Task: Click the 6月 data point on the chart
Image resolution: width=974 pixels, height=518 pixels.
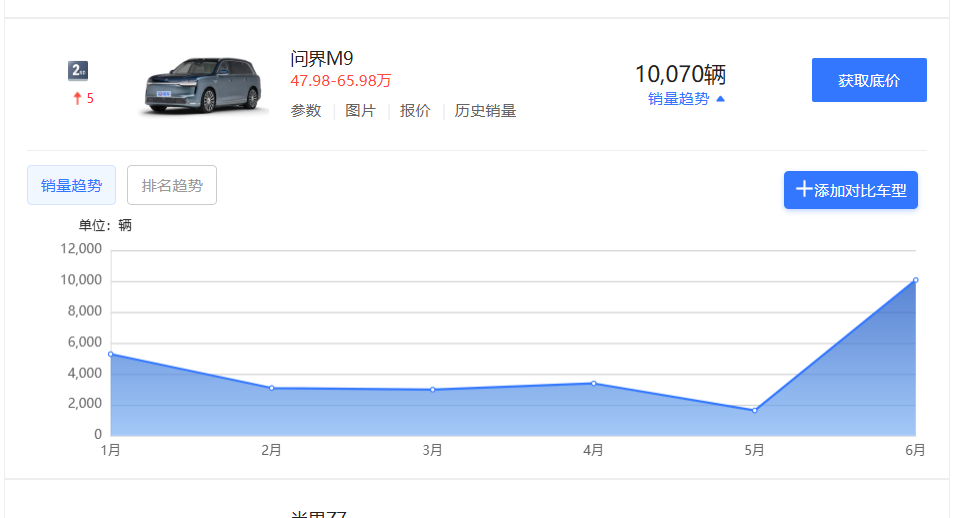Action: pyautogui.click(x=916, y=280)
